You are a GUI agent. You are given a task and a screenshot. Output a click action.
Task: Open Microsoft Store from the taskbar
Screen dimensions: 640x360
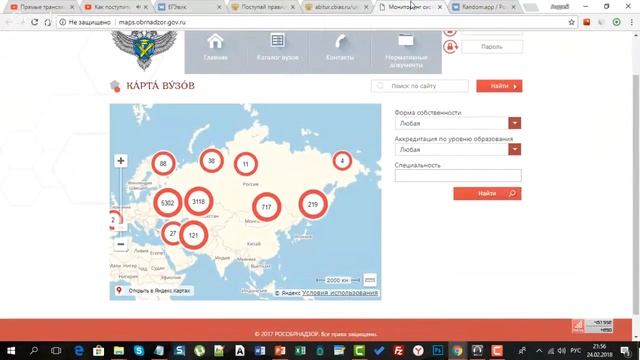pos(98,351)
